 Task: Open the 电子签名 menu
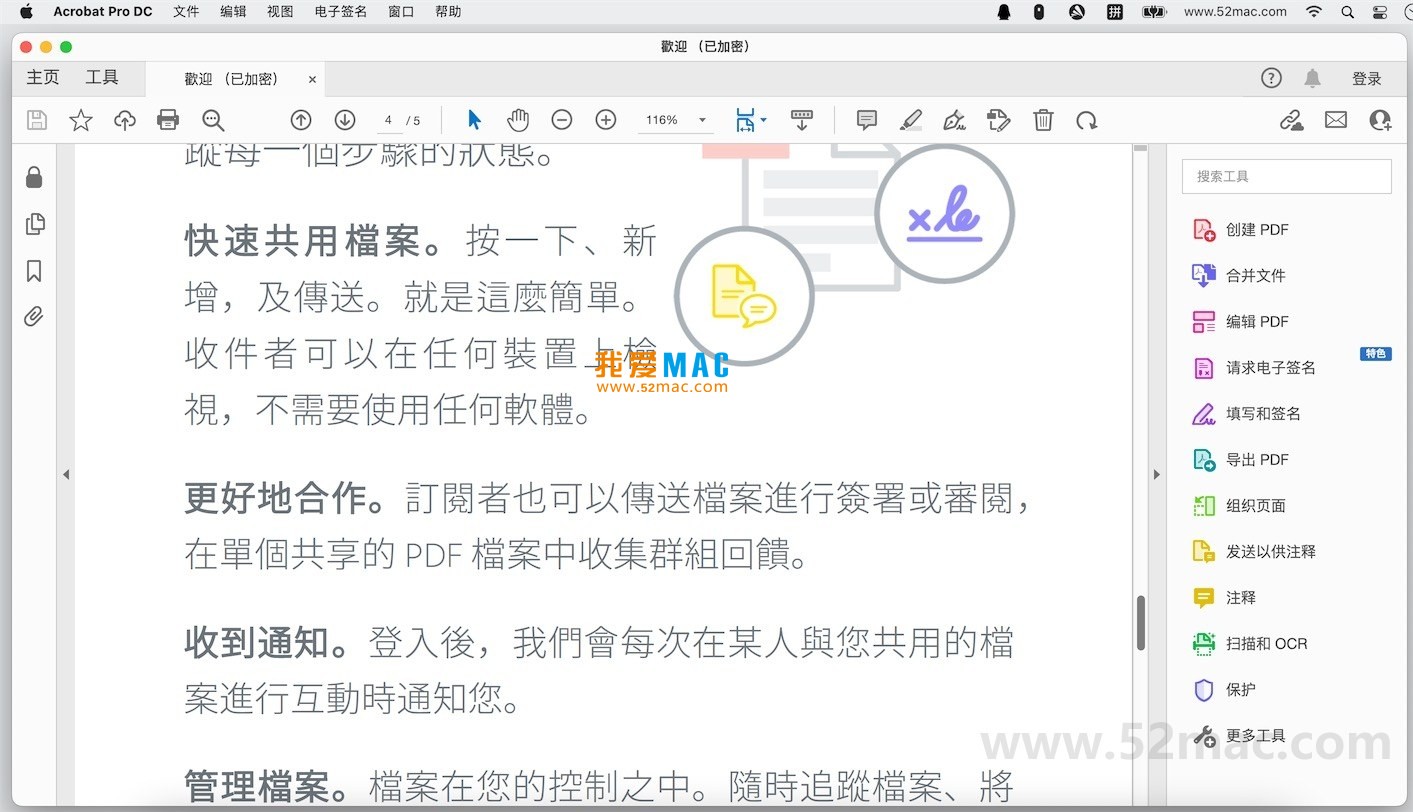[x=341, y=12]
